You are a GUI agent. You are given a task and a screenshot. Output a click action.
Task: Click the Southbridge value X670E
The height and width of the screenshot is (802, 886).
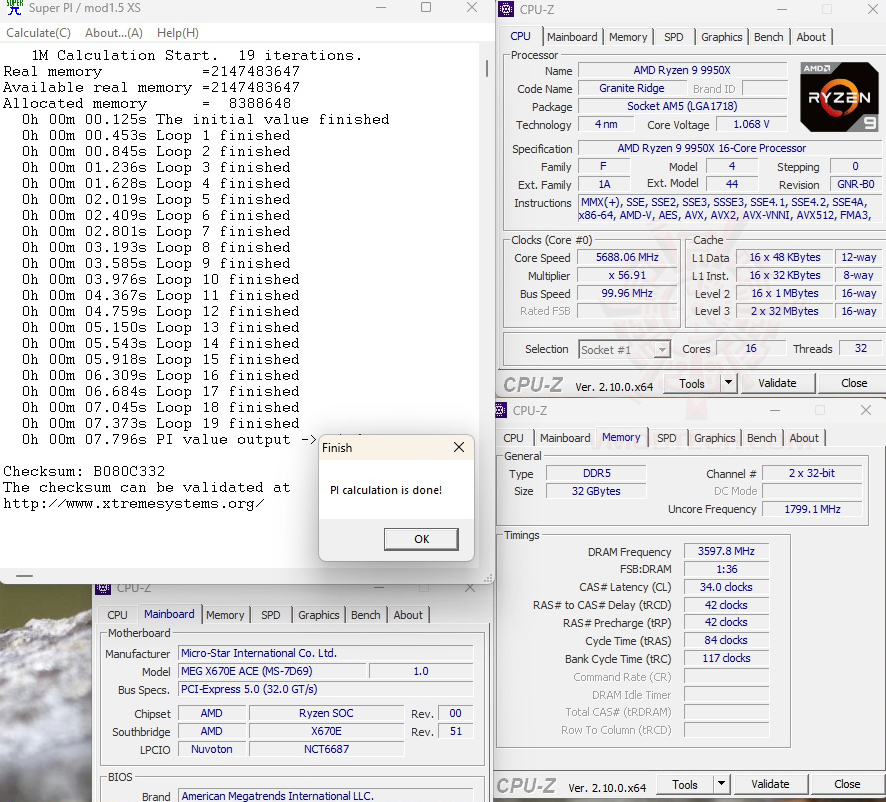point(327,731)
